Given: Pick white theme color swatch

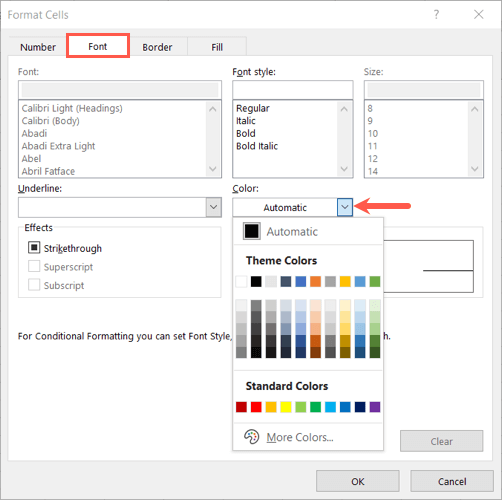Looking at the screenshot, I should [x=241, y=281].
